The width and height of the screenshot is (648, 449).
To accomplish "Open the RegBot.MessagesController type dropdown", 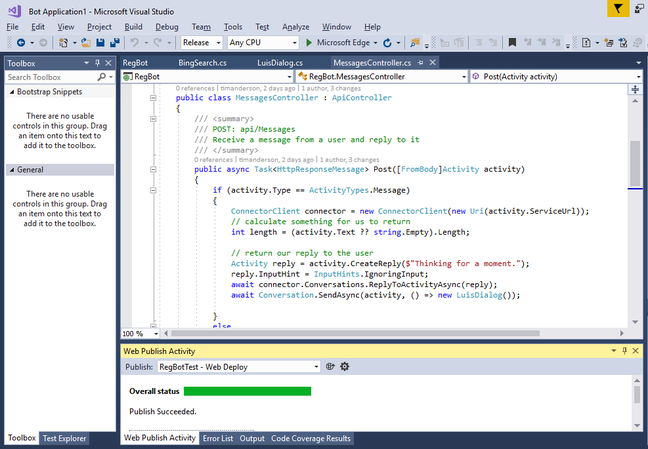I will pyautogui.click(x=381, y=77).
